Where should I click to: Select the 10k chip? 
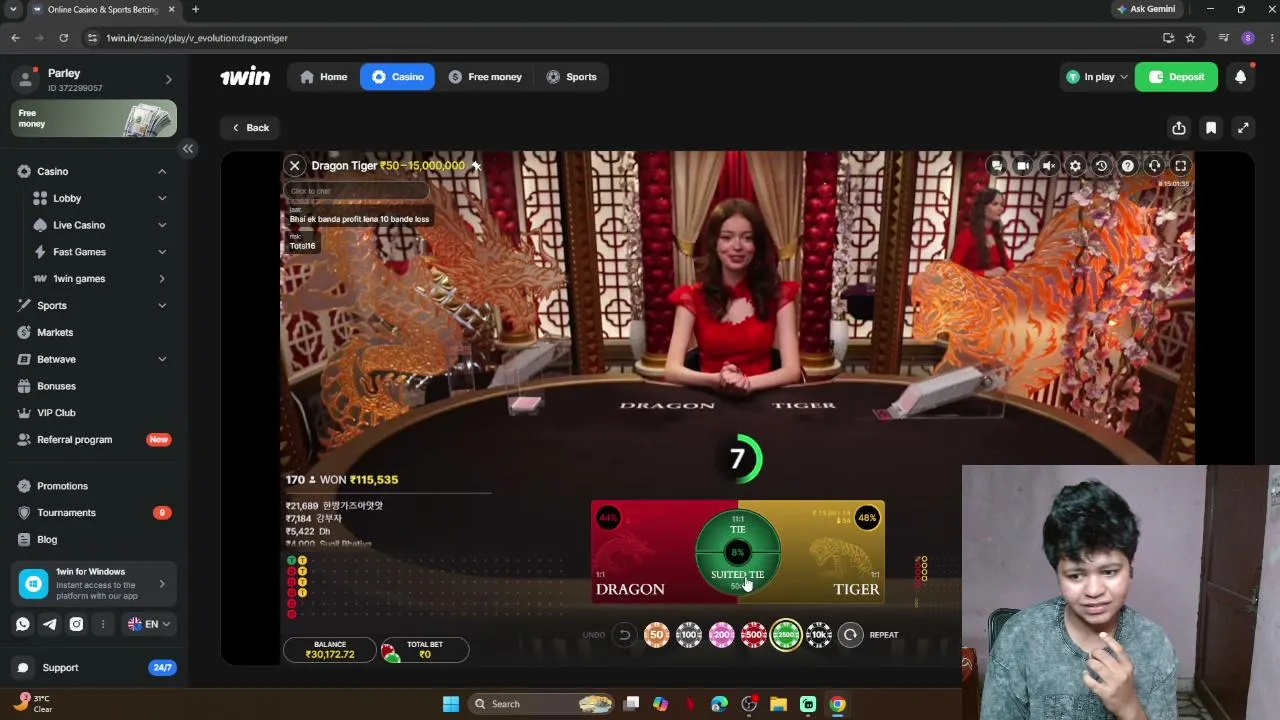tap(819, 635)
